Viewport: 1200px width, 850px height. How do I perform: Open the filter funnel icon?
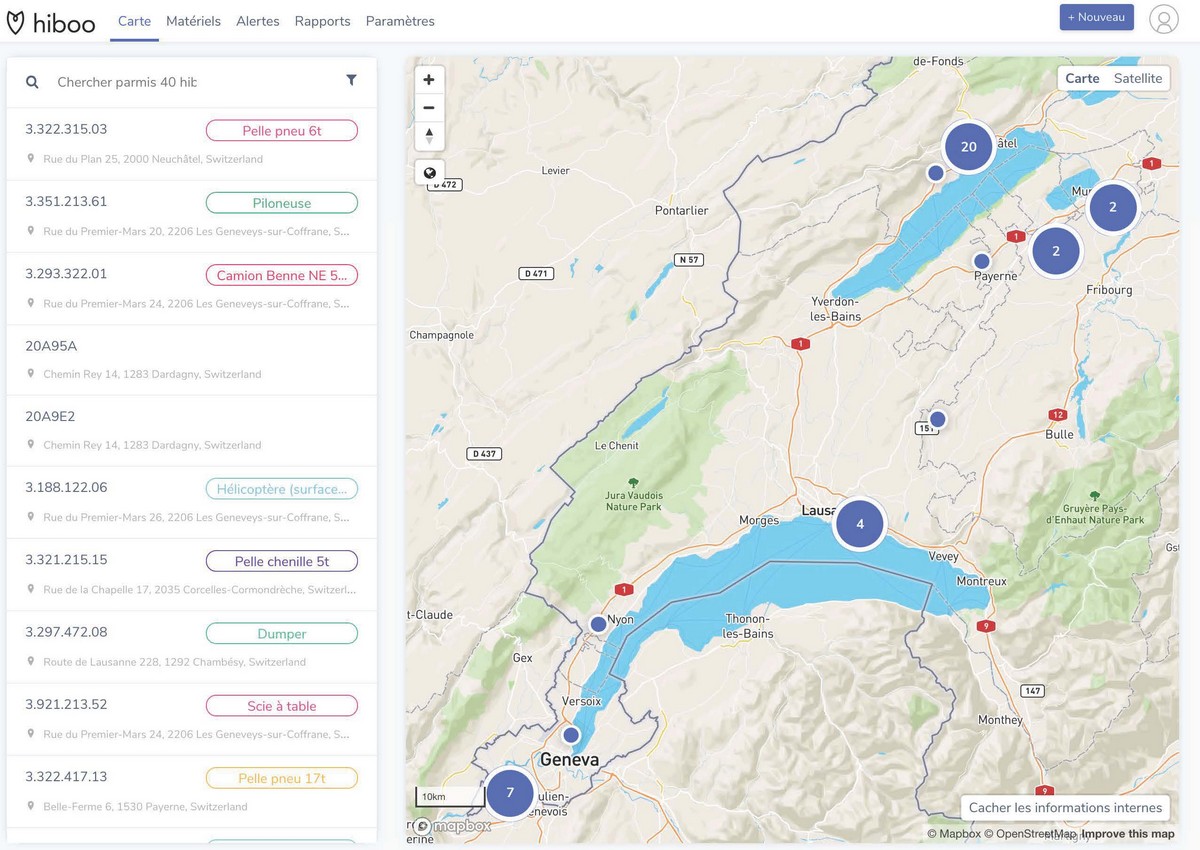coord(351,81)
